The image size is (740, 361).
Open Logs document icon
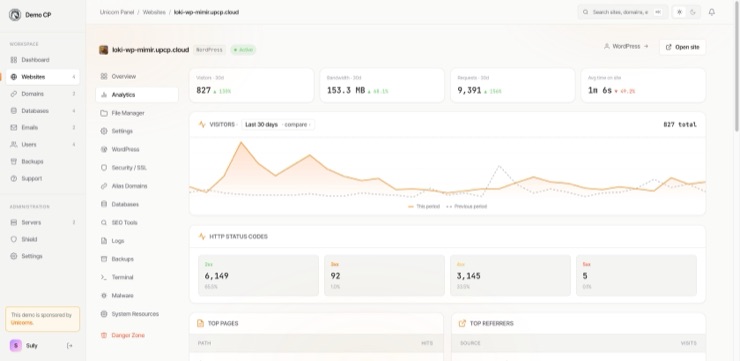104,241
